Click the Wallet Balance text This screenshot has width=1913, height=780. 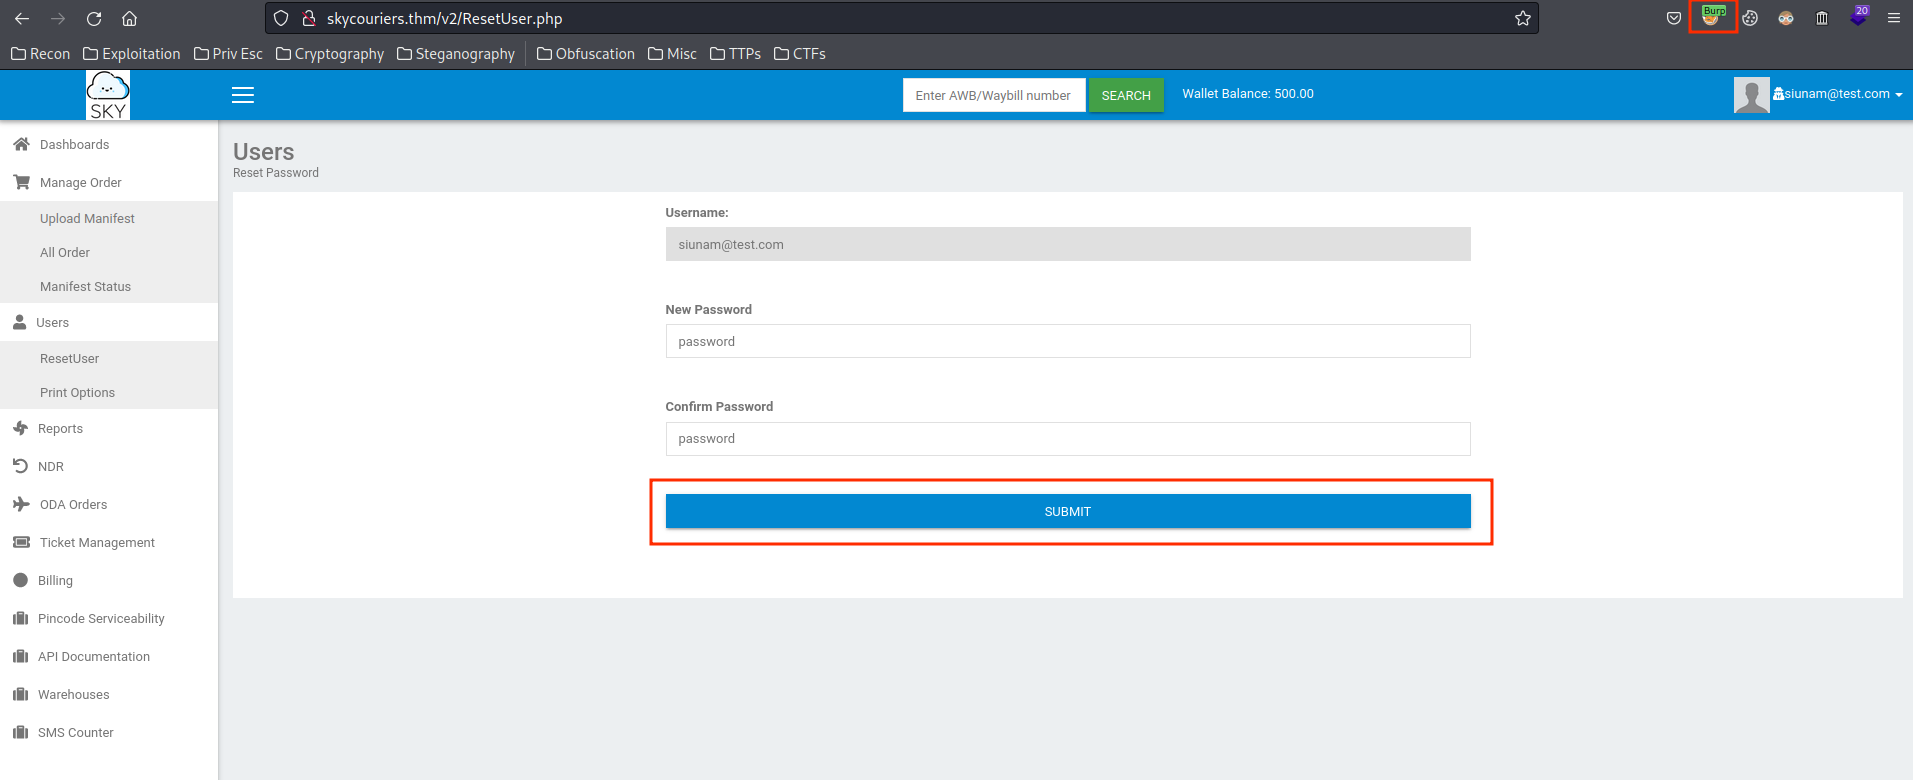[x=1248, y=93]
